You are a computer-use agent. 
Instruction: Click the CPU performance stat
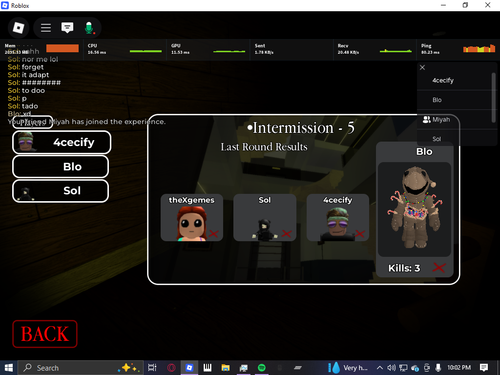[x=125, y=49]
